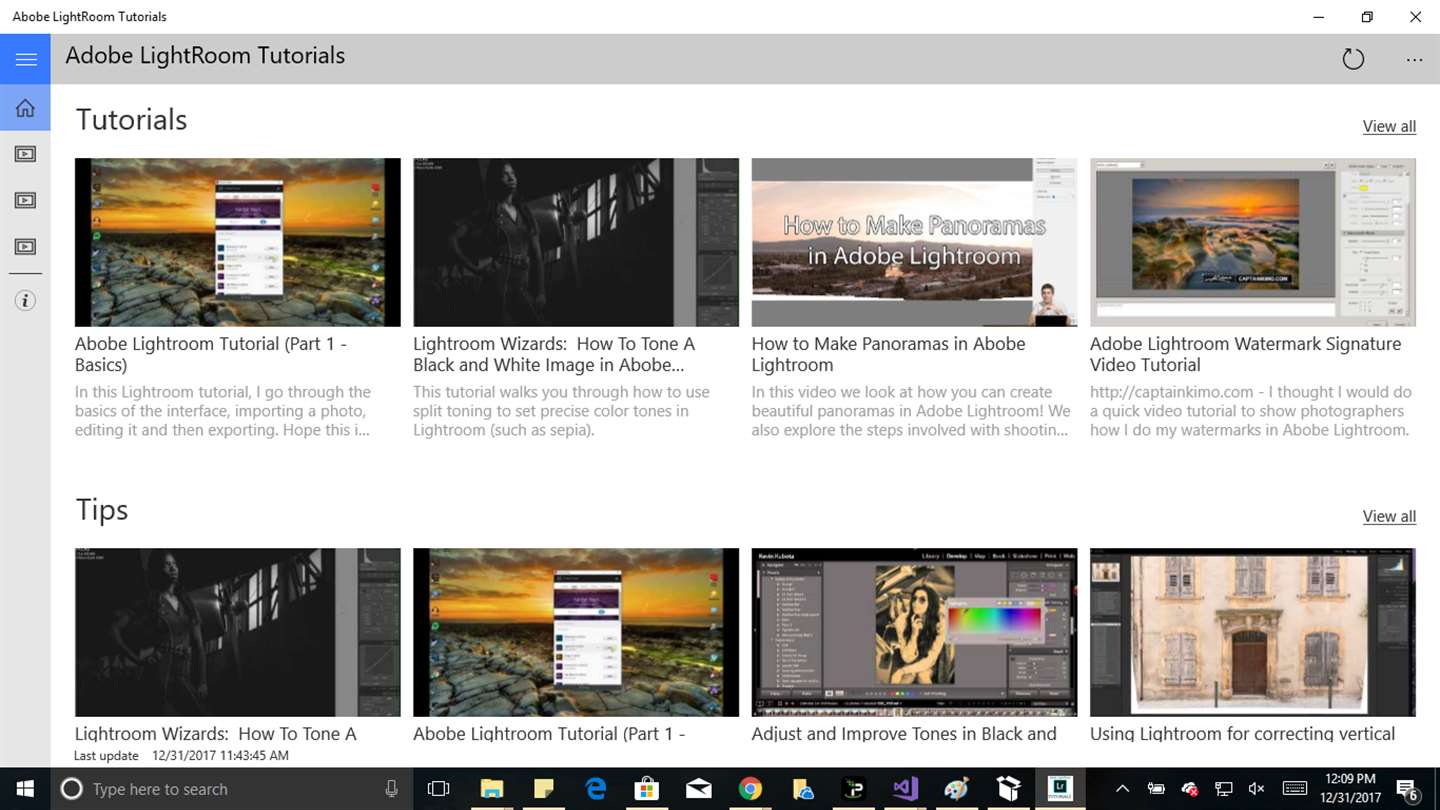
Task: Open the About info icon in sidebar
Action: pos(25,300)
